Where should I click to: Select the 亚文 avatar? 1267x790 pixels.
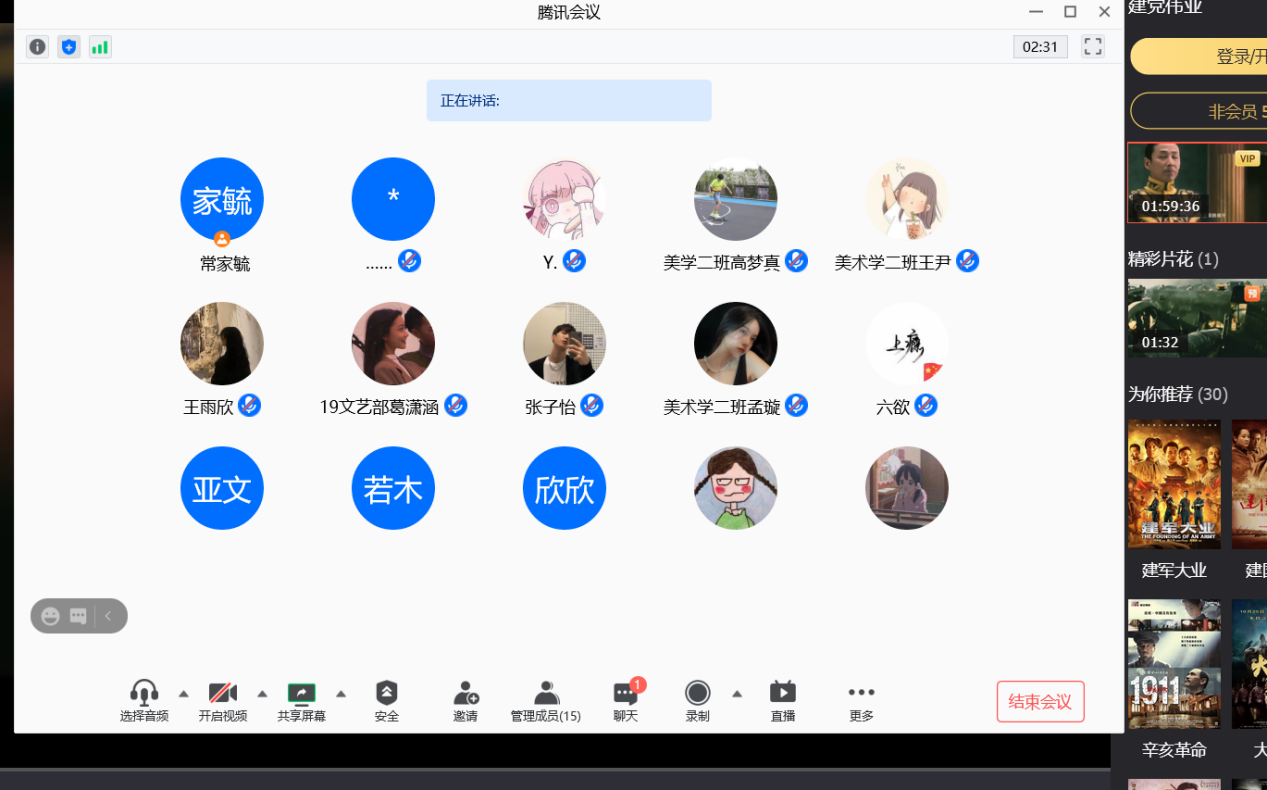[222, 488]
